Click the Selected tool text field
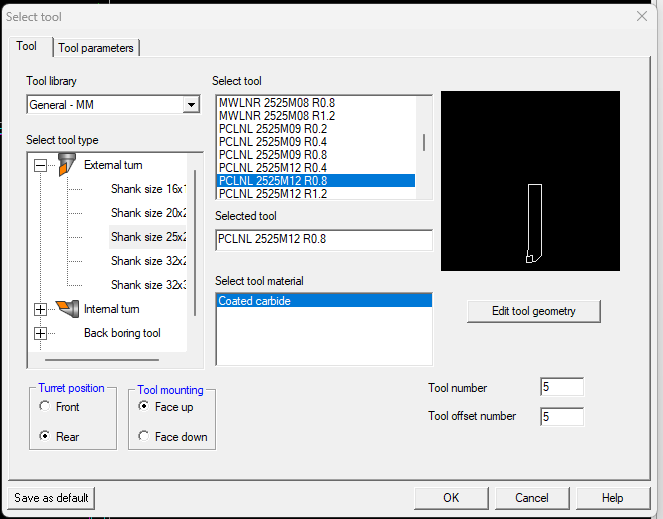The image size is (663, 519). [324, 240]
